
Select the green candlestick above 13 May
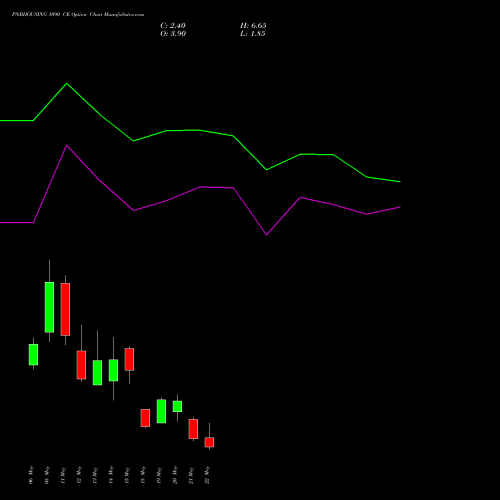tap(97, 372)
